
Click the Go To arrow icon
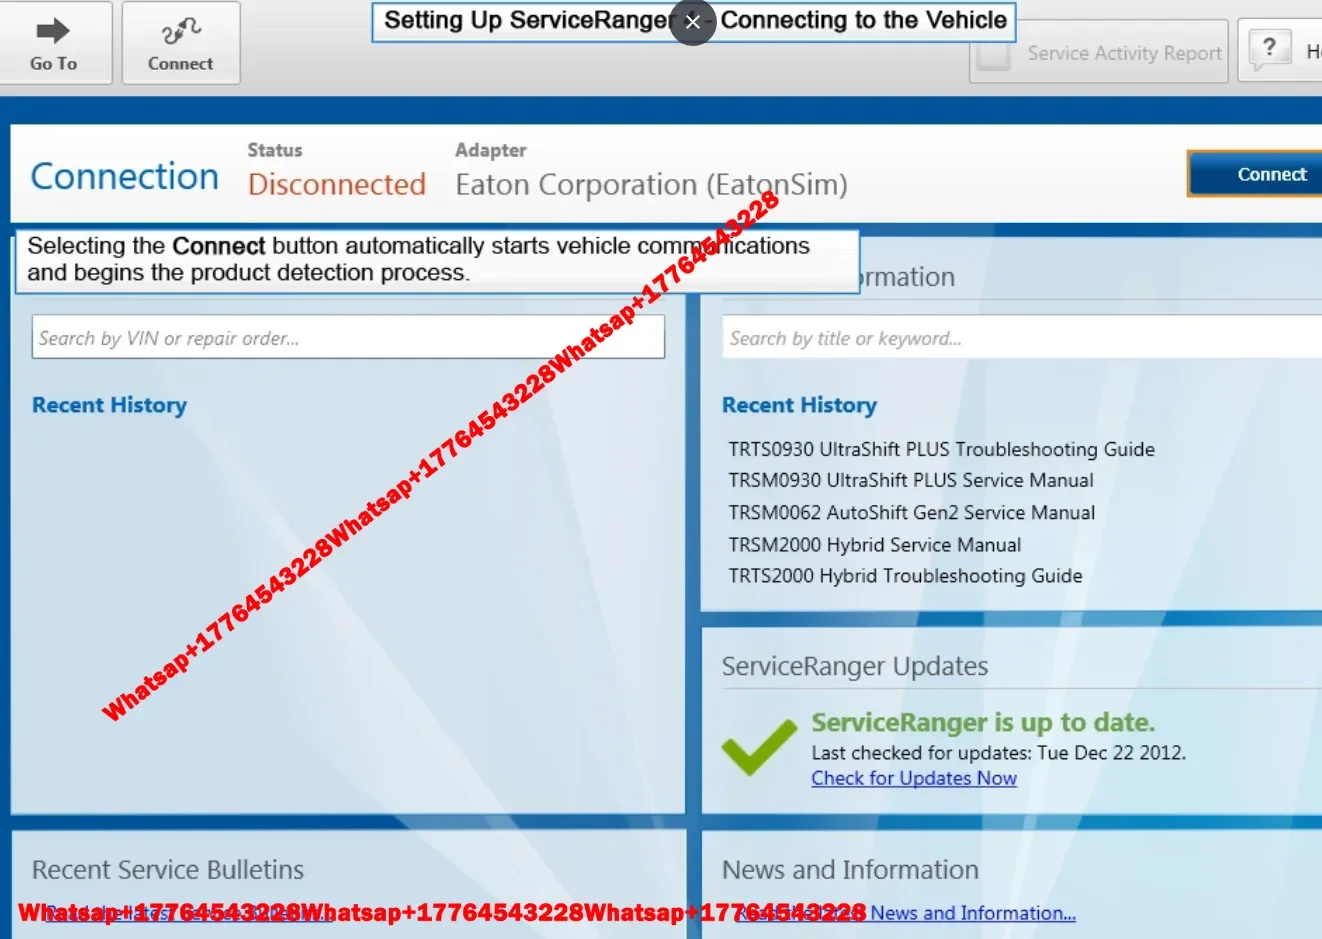point(53,31)
